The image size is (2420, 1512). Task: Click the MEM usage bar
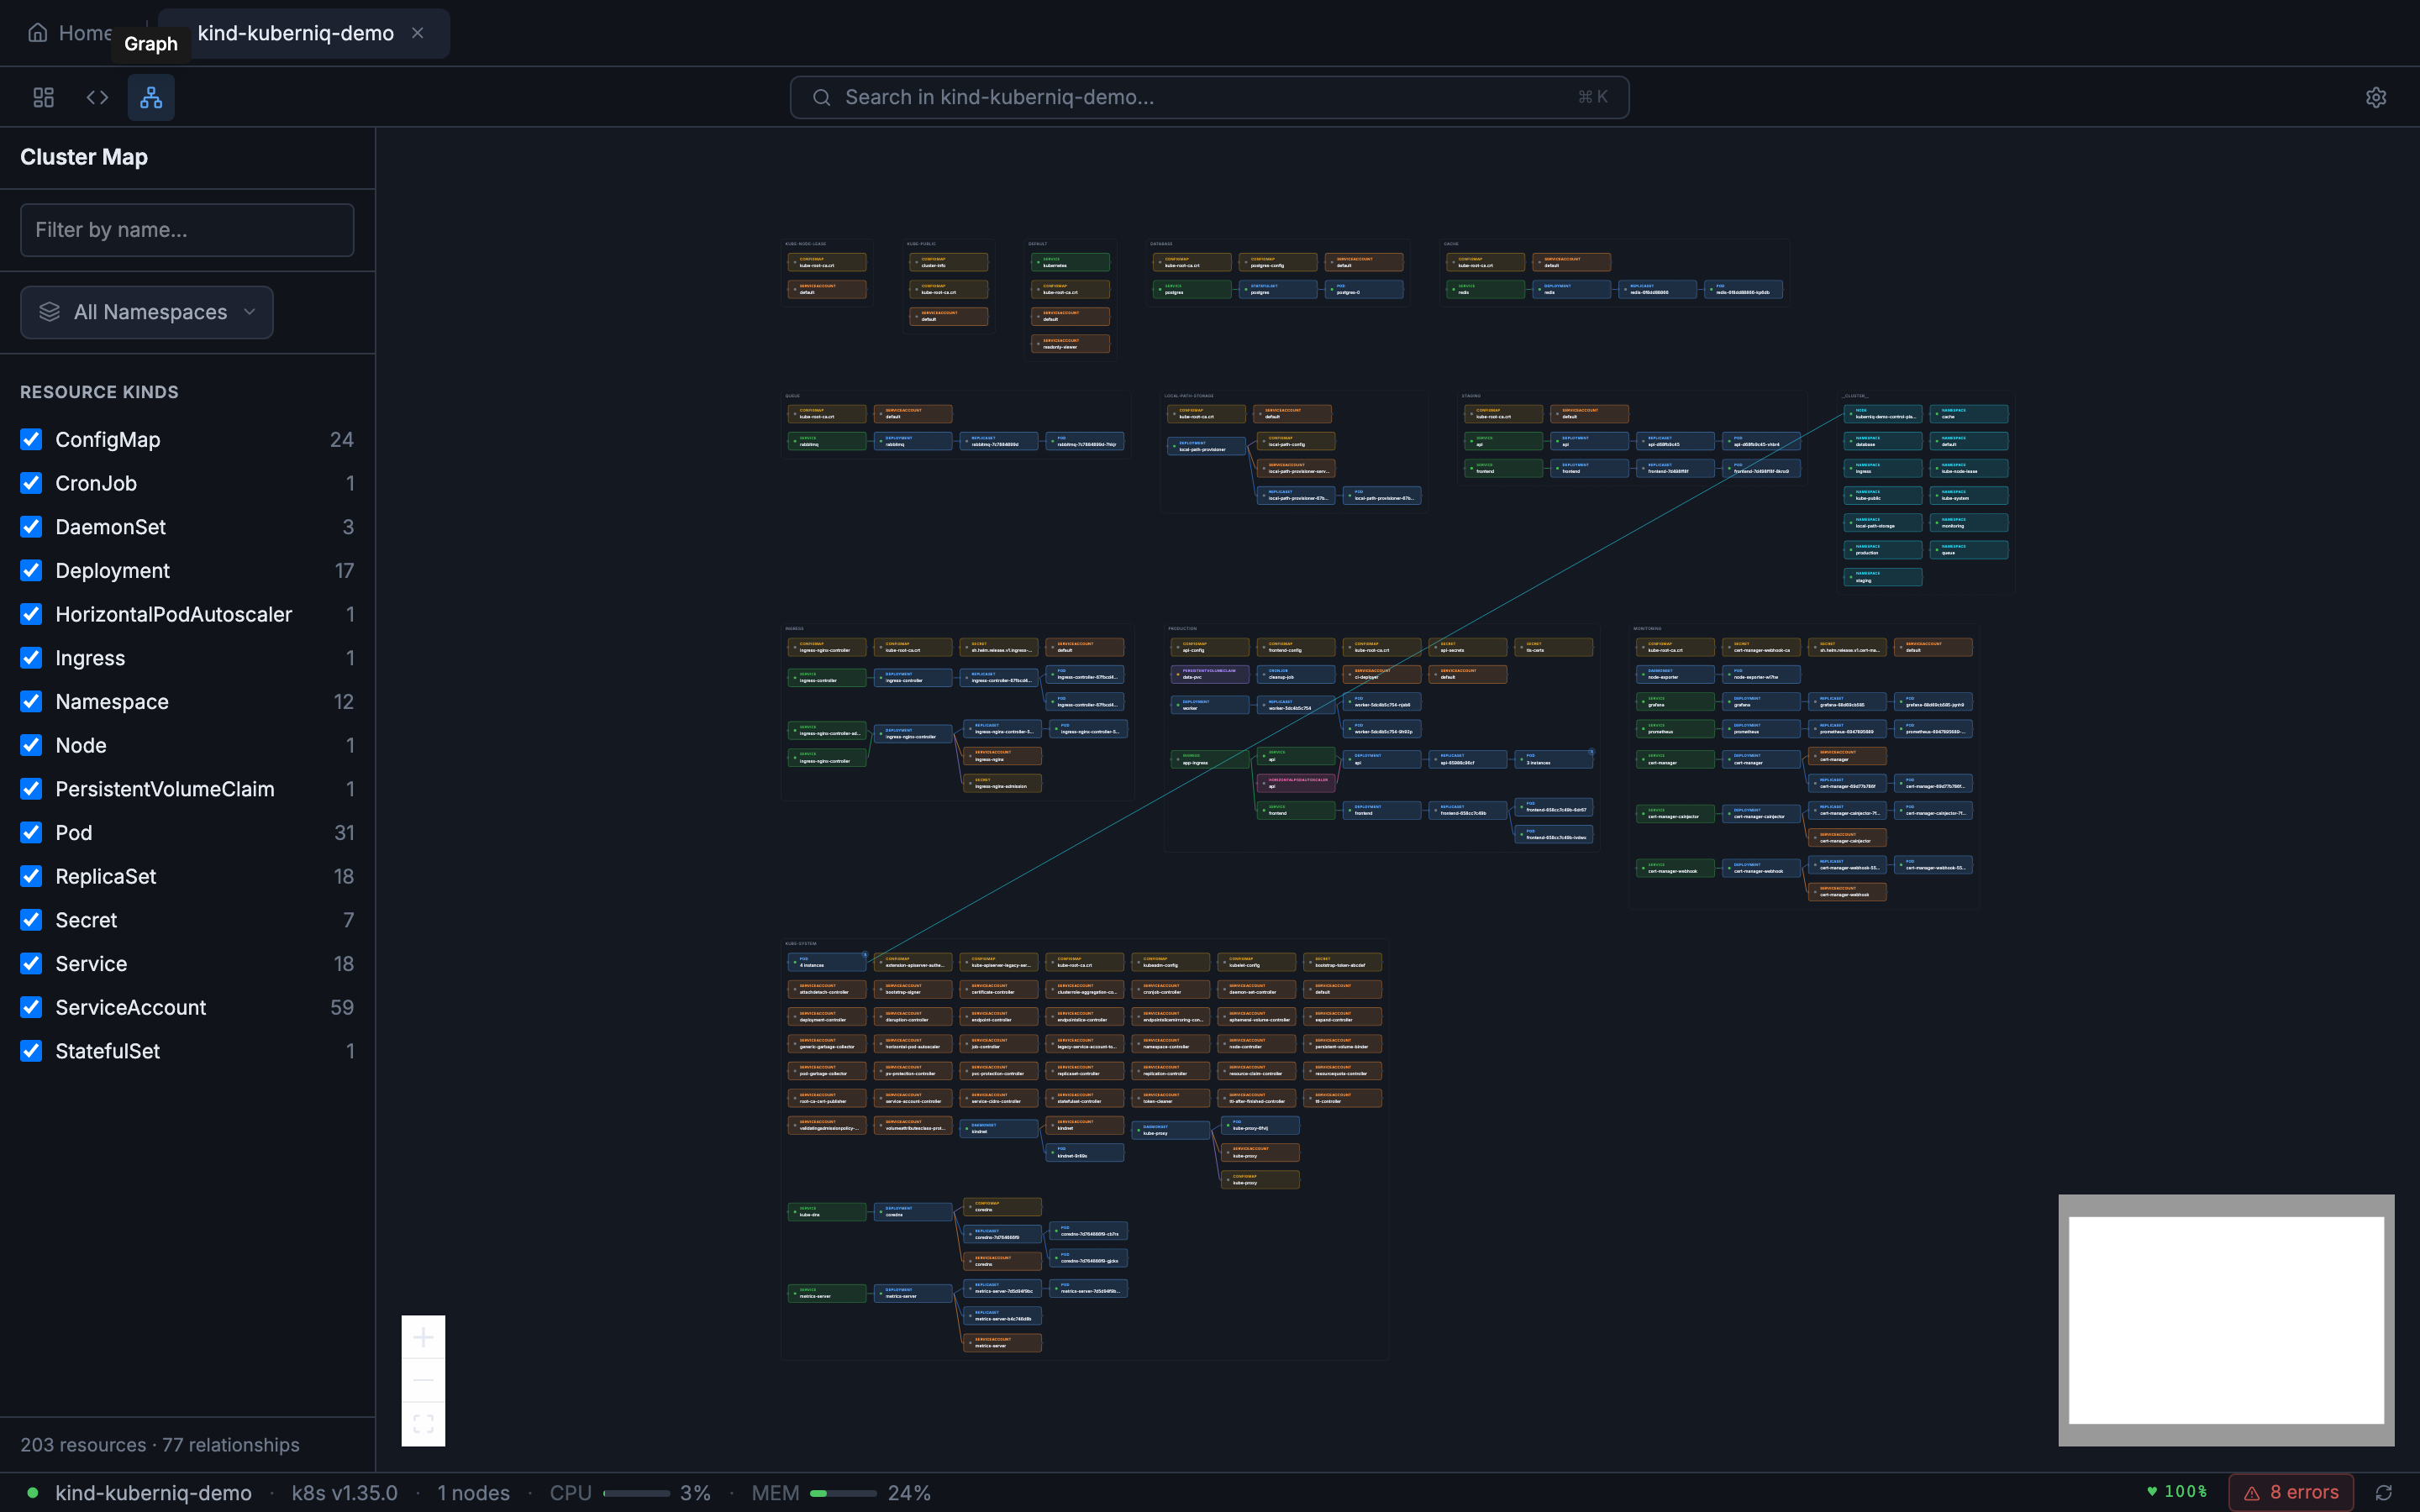pos(842,1492)
